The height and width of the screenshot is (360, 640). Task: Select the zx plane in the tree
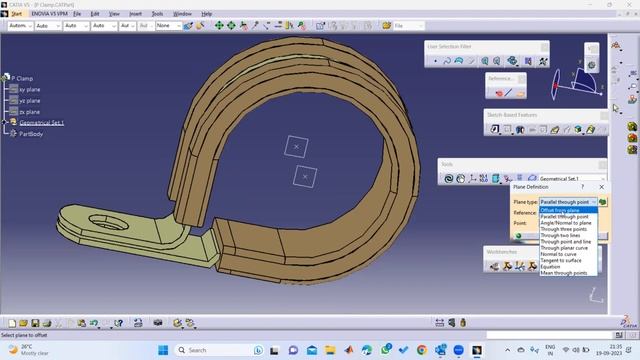pyautogui.click(x=29, y=112)
